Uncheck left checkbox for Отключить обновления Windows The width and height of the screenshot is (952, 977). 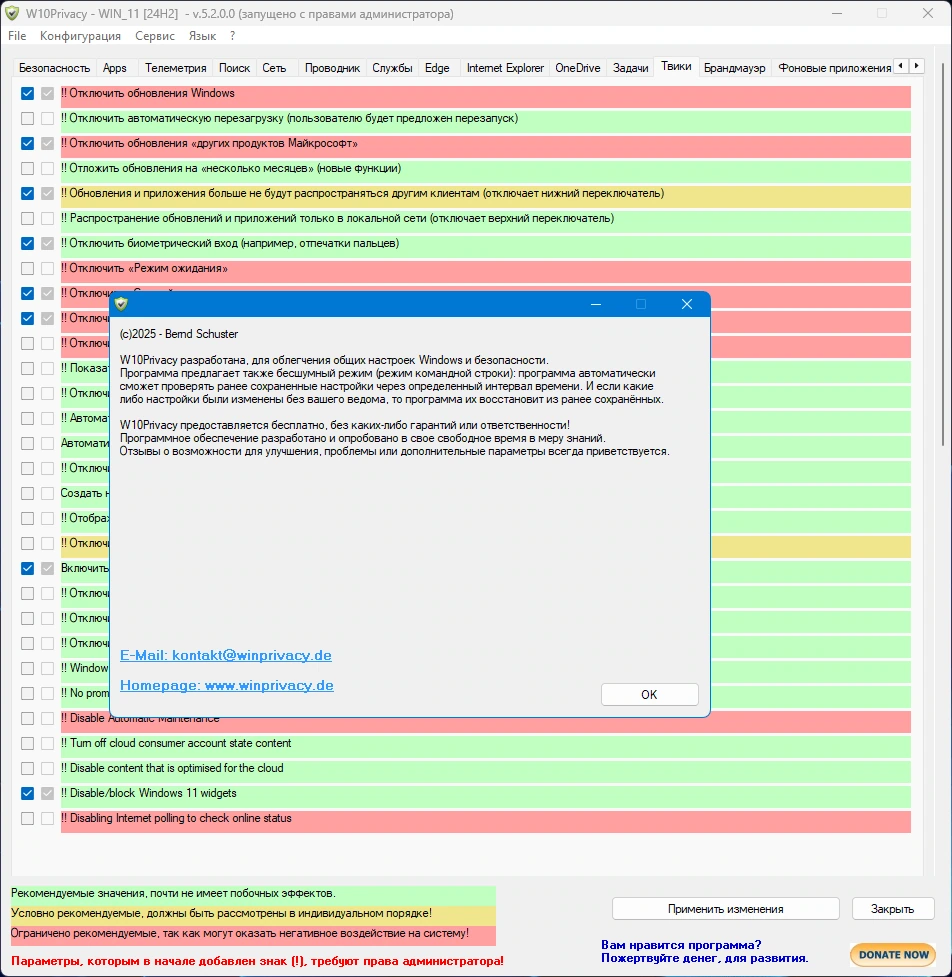[27, 93]
